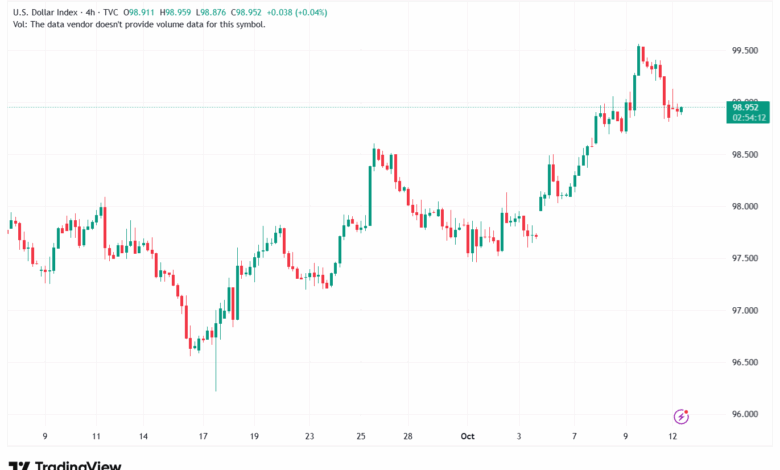Click the 96.500 price axis label

pos(745,362)
